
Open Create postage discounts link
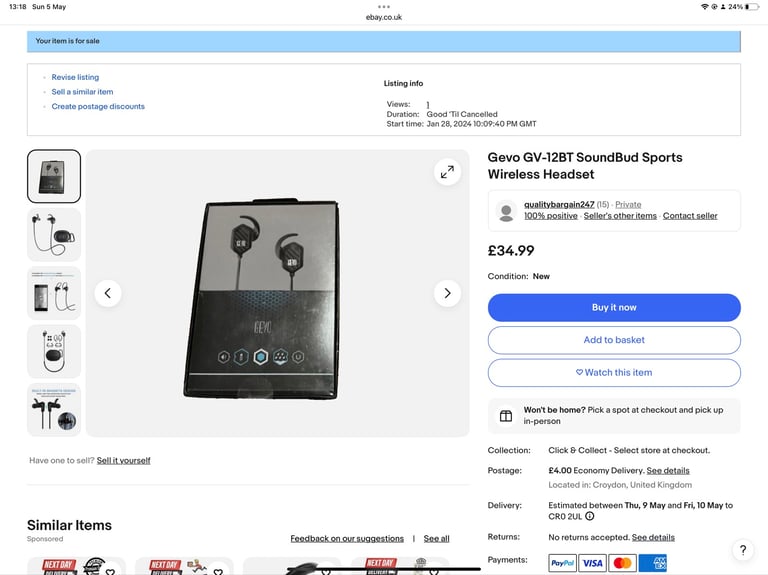(x=98, y=106)
